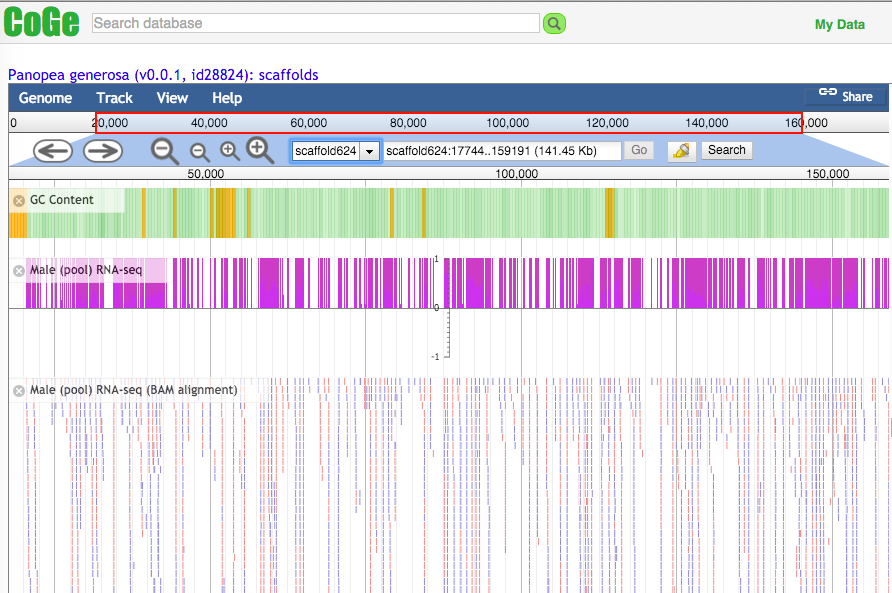The image size is (892, 593).
Task: Click 120,000 on the overview scale
Action: [x=607, y=123]
